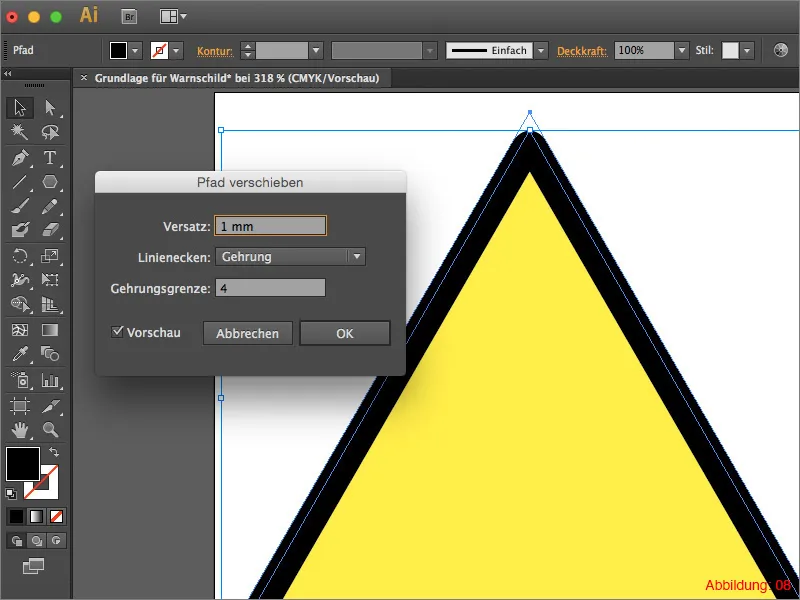The image size is (800, 600).
Task: Open Kontur stroke weight dropdown
Action: pyautogui.click(x=316, y=51)
